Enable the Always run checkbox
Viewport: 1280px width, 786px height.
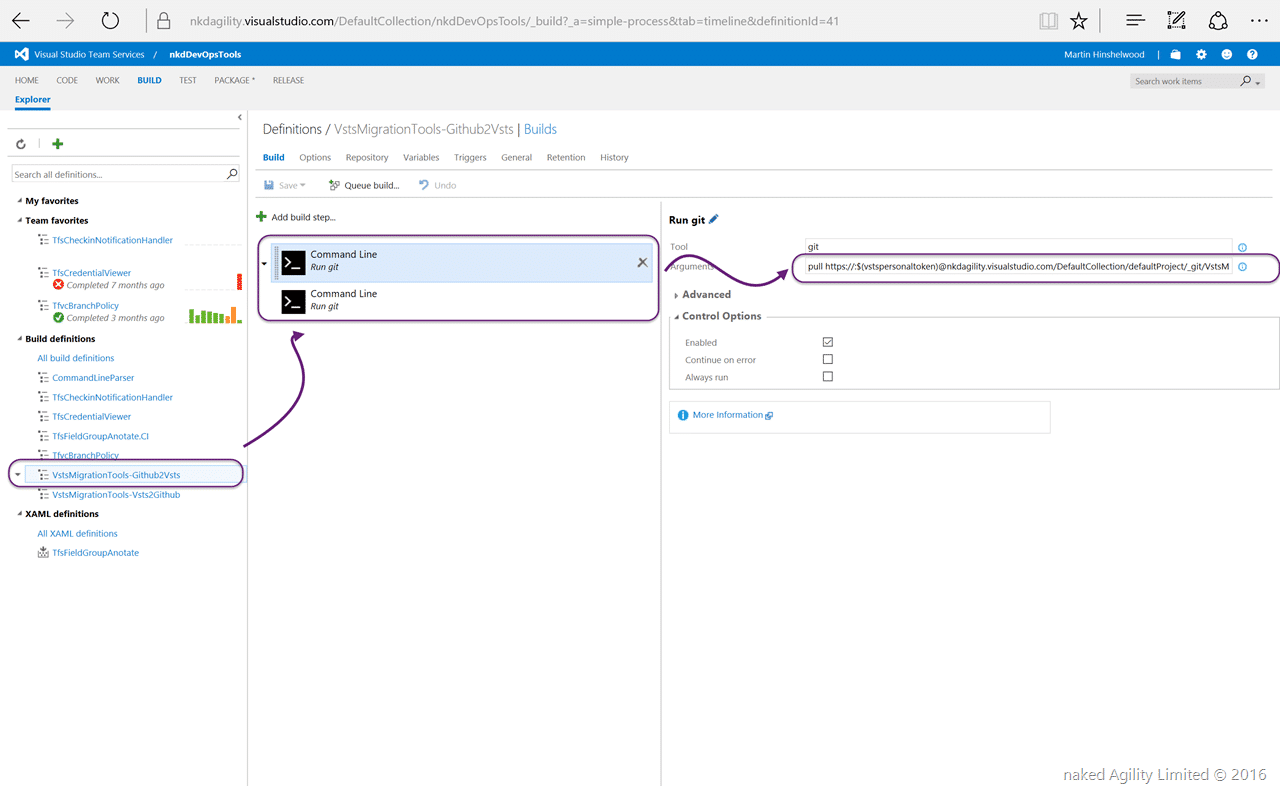coord(828,377)
